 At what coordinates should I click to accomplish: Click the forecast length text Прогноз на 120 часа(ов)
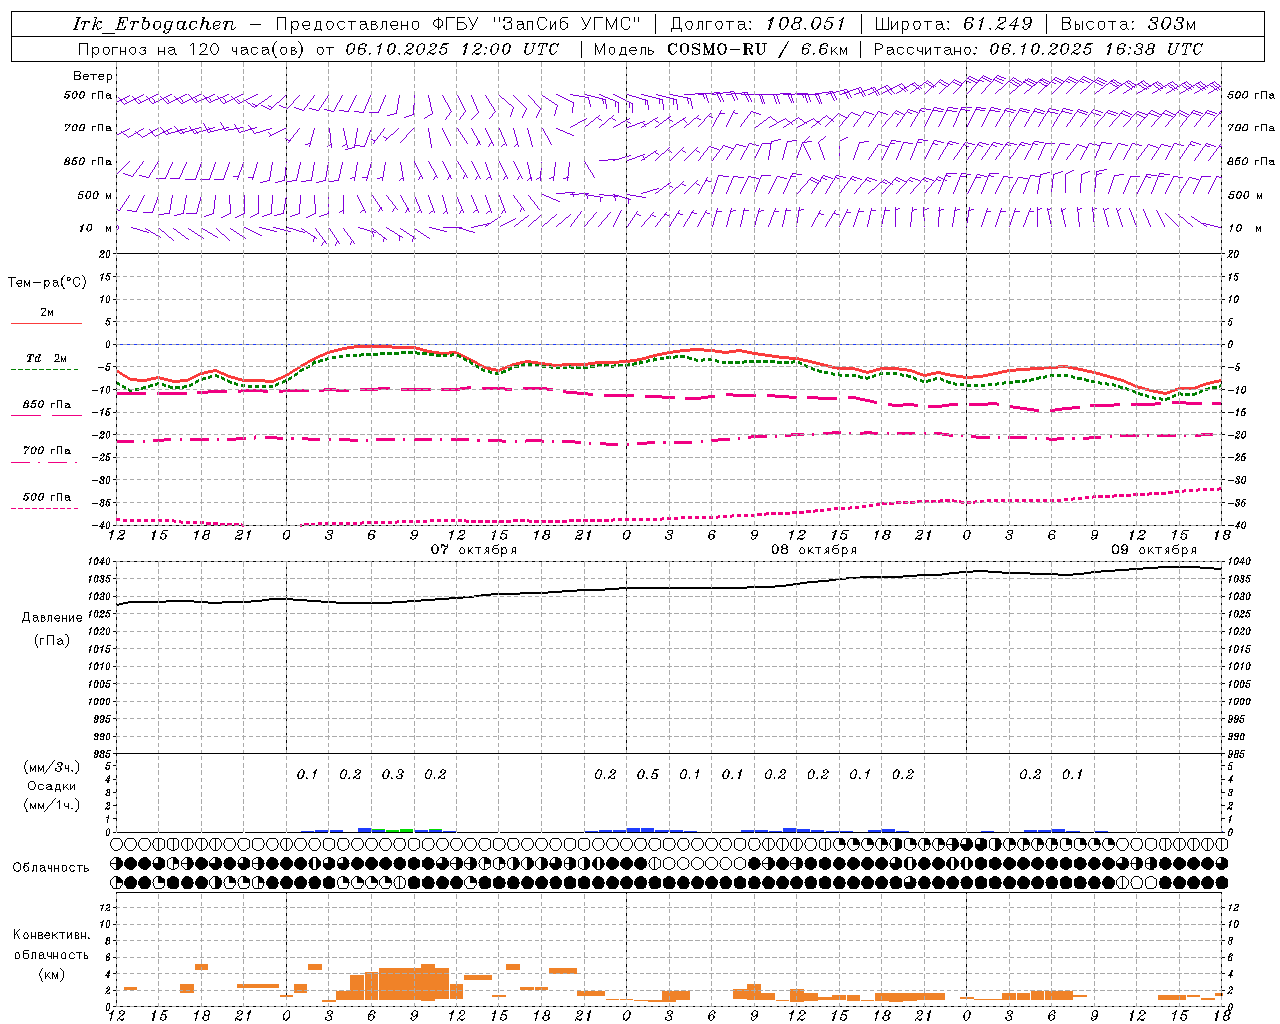(x=193, y=49)
